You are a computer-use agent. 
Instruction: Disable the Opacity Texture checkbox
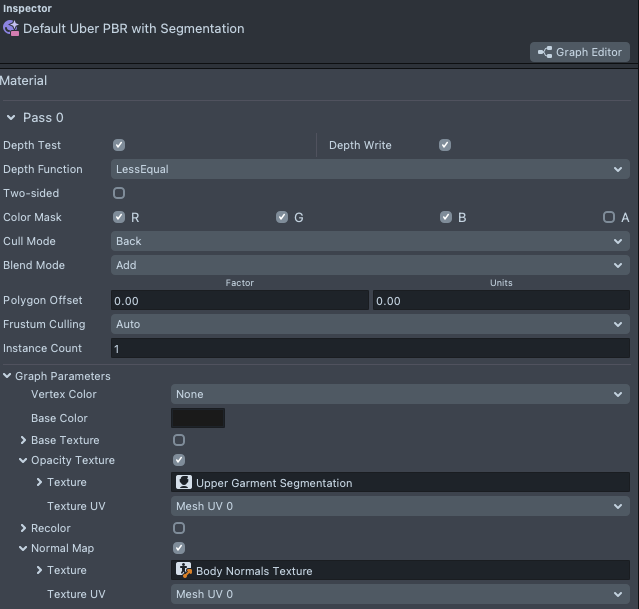coord(179,460)
